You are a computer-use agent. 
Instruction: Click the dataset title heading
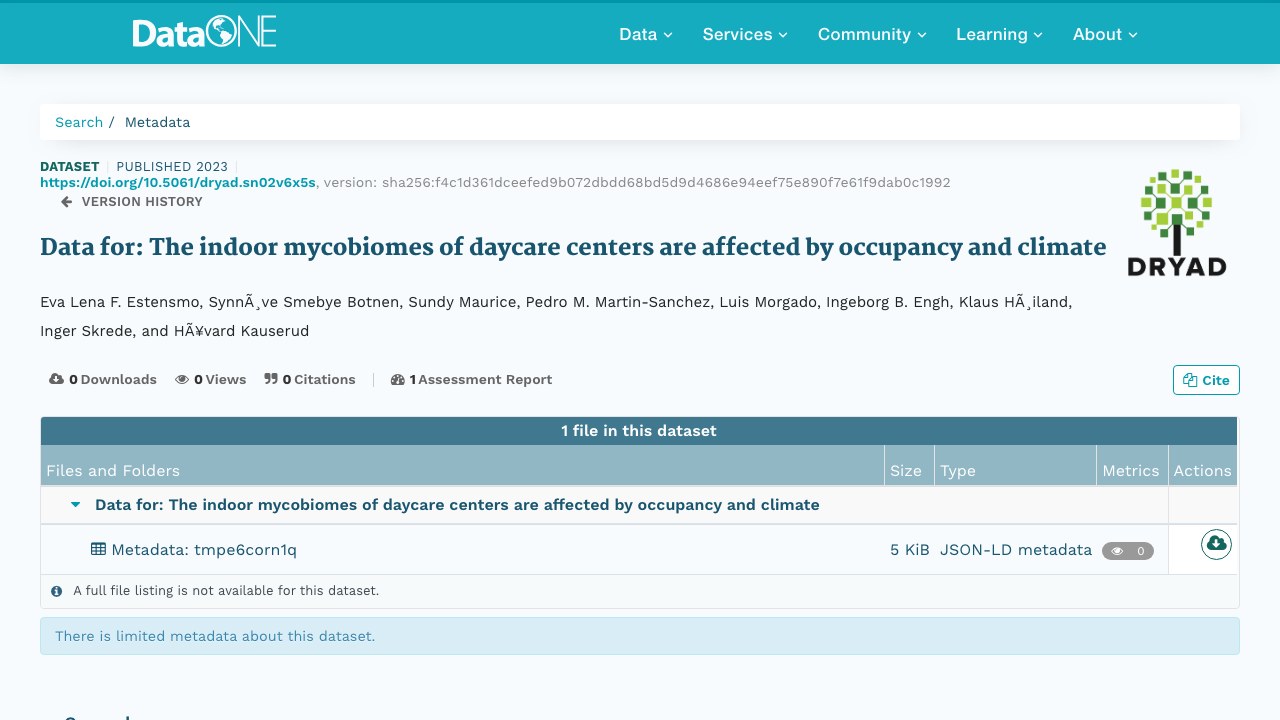[573, 247]
